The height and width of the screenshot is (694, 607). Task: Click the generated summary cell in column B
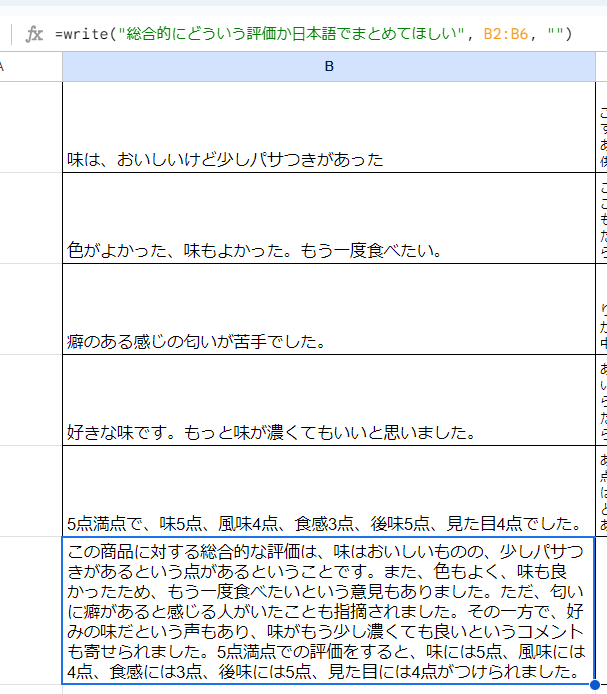328,610
